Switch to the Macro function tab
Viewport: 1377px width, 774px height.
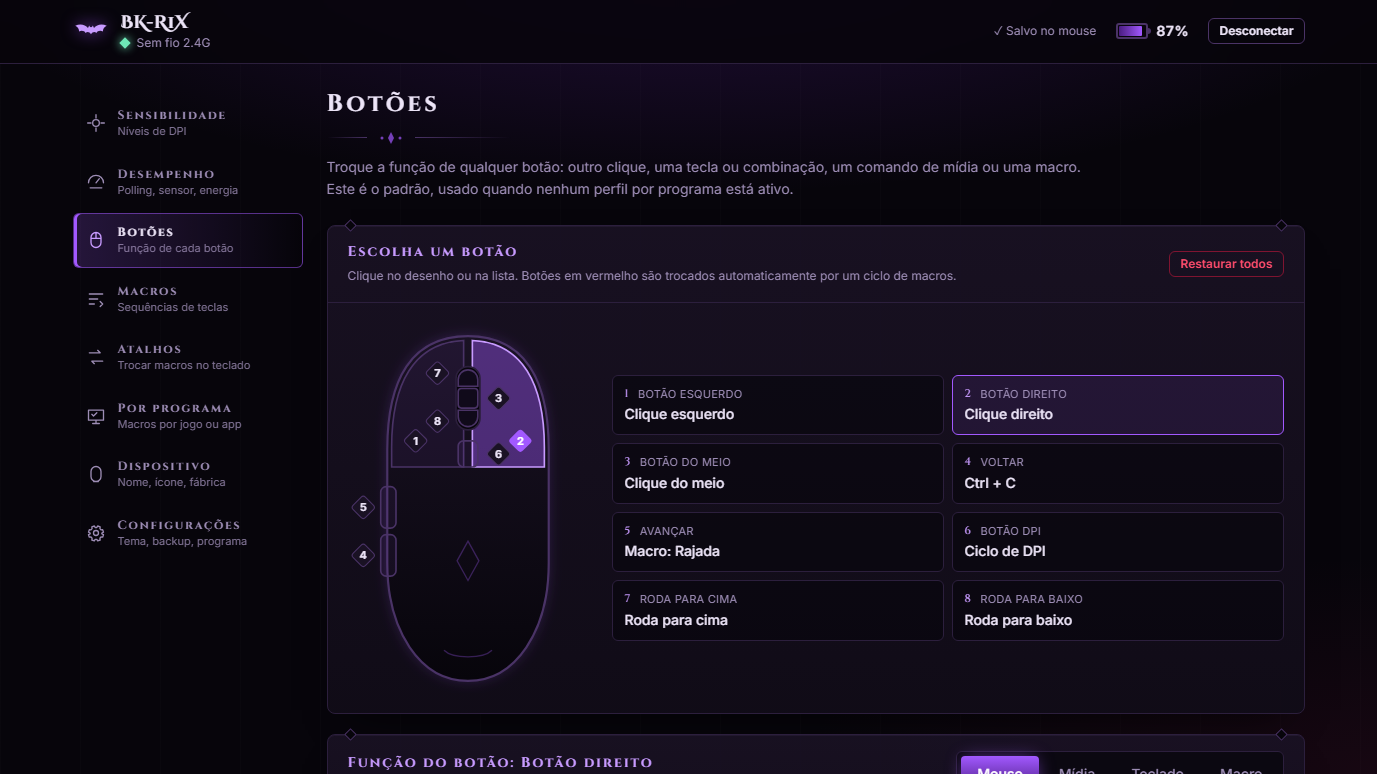click(x=1241, y=767)
